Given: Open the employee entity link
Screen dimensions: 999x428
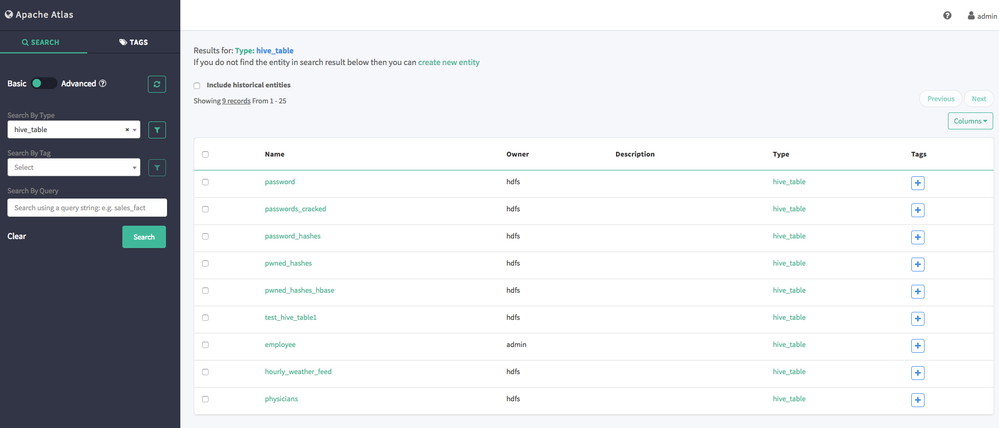Looking at the screenshot, I should pyautogui.click(x=280, y=345).
